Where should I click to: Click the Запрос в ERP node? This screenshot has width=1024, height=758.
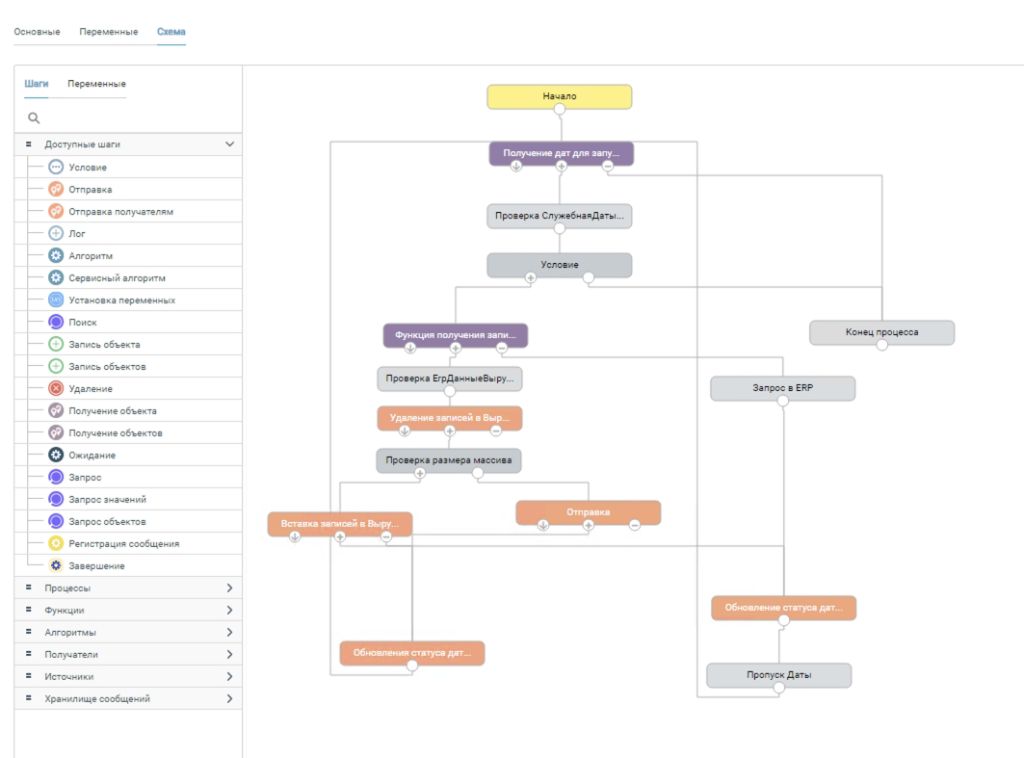point(782,388)
